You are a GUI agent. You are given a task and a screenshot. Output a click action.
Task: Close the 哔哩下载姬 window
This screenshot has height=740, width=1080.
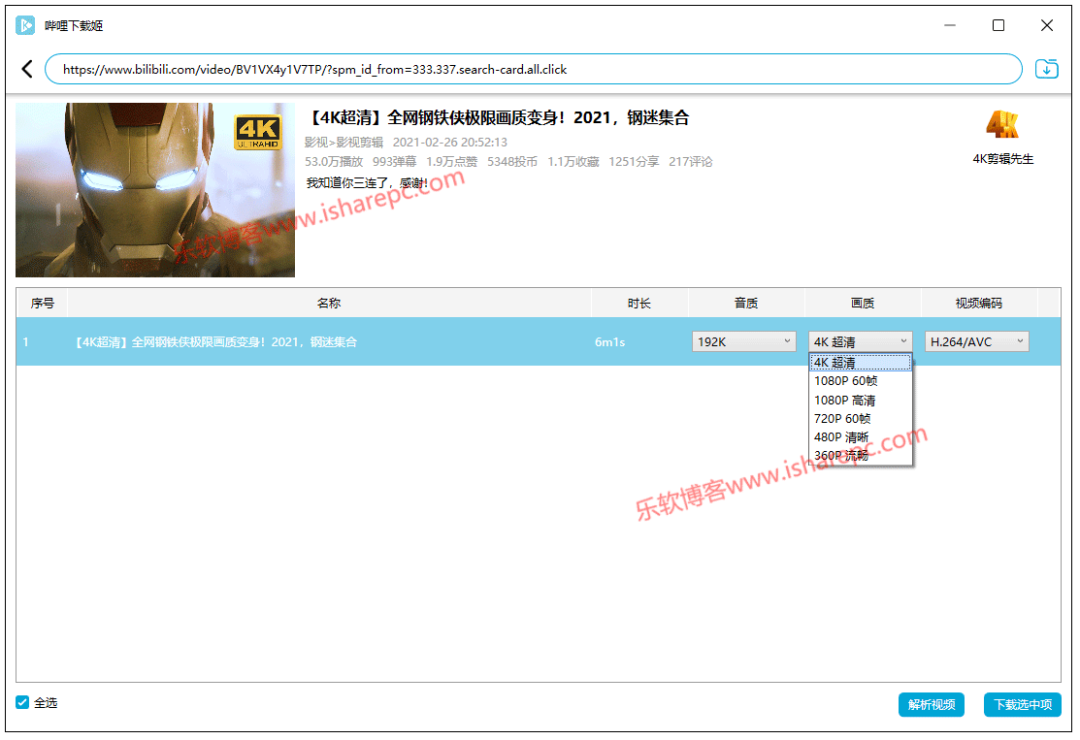tap(1046, 25)
